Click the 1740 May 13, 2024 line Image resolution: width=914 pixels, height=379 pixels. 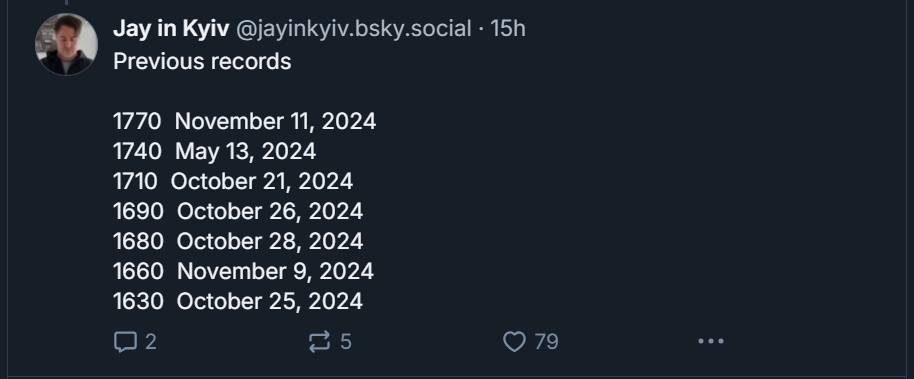(x=215, y=152)
